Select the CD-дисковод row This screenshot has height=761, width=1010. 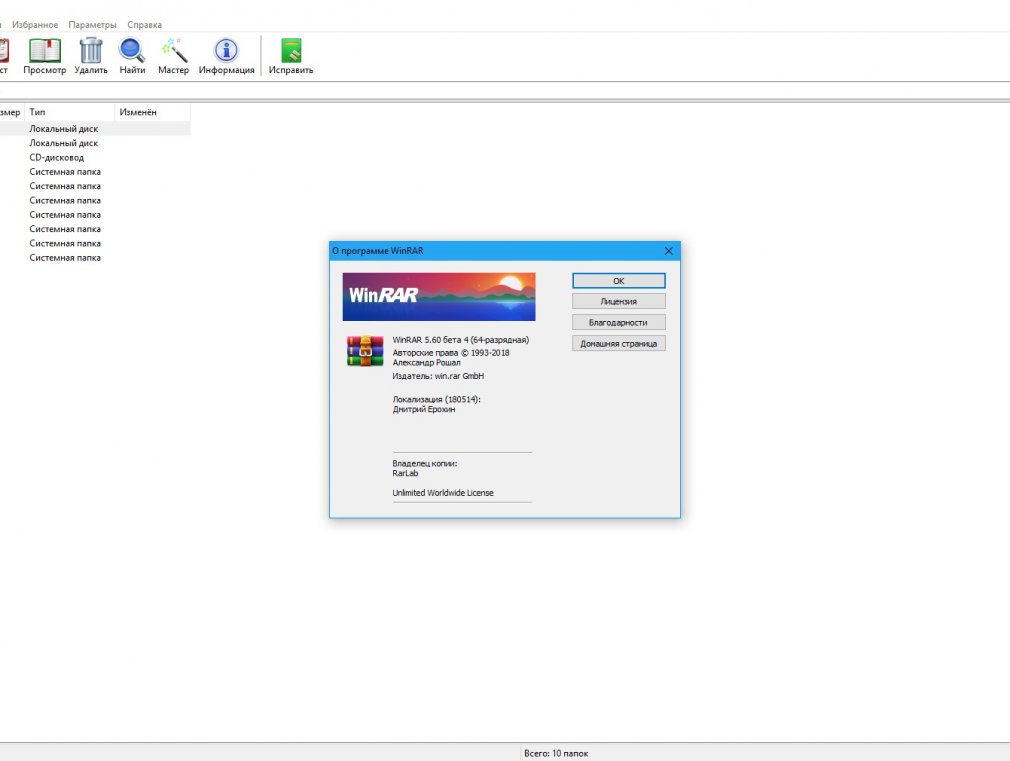(x=95, y=157)
